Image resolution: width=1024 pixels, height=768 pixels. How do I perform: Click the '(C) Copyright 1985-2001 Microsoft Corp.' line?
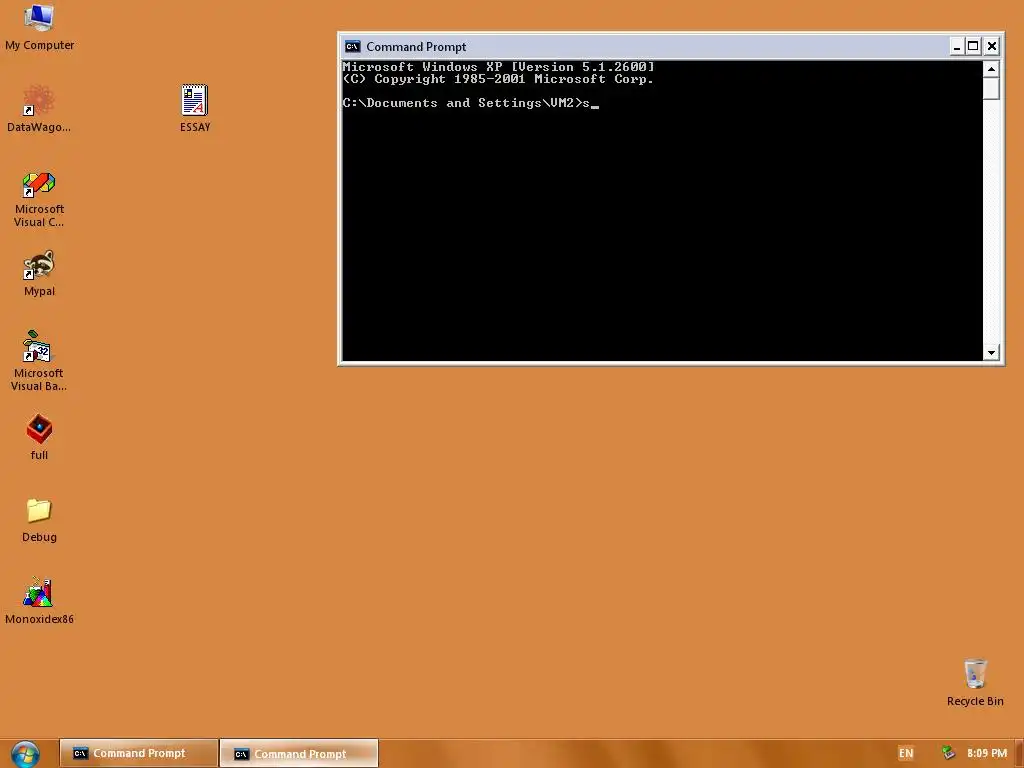click(498, 79)
